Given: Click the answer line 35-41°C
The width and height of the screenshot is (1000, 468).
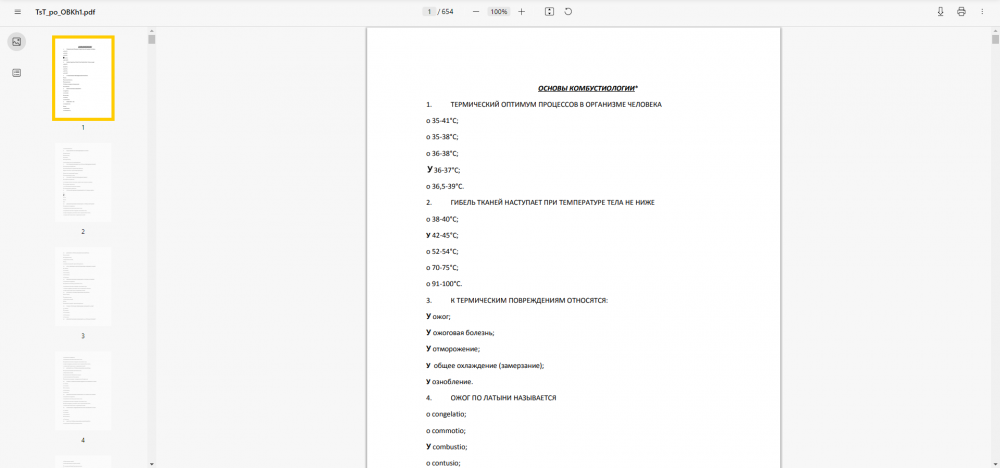Looking at the screenshot, I should 442,121.
